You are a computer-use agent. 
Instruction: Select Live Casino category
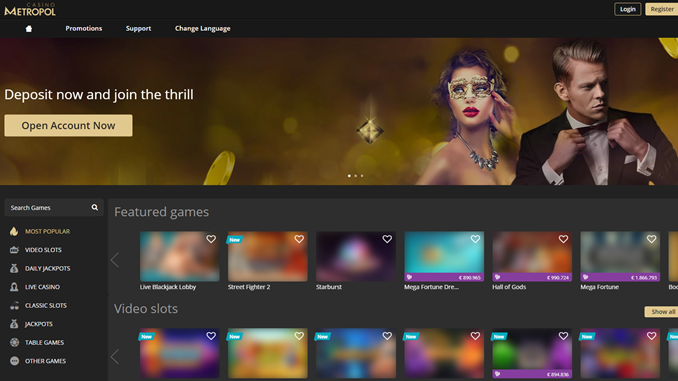pos(42,287)
